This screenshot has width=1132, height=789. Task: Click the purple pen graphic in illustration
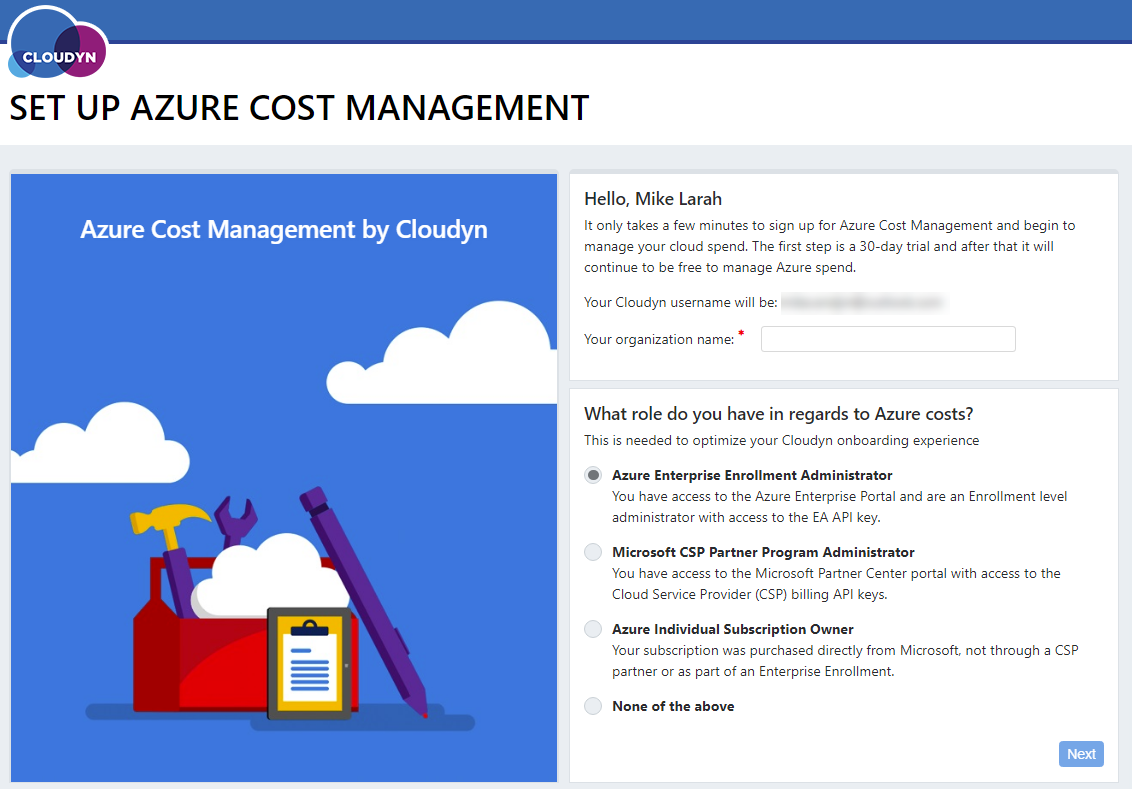(x=365, y=601)
